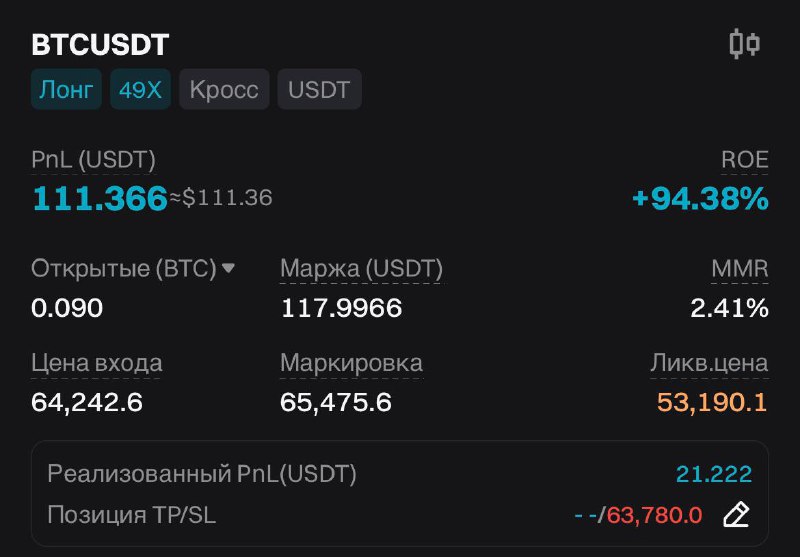The height and width of the screenshot is (557, 800).
Task: Show the Маркировка label explanation
Action: point(352,363)
